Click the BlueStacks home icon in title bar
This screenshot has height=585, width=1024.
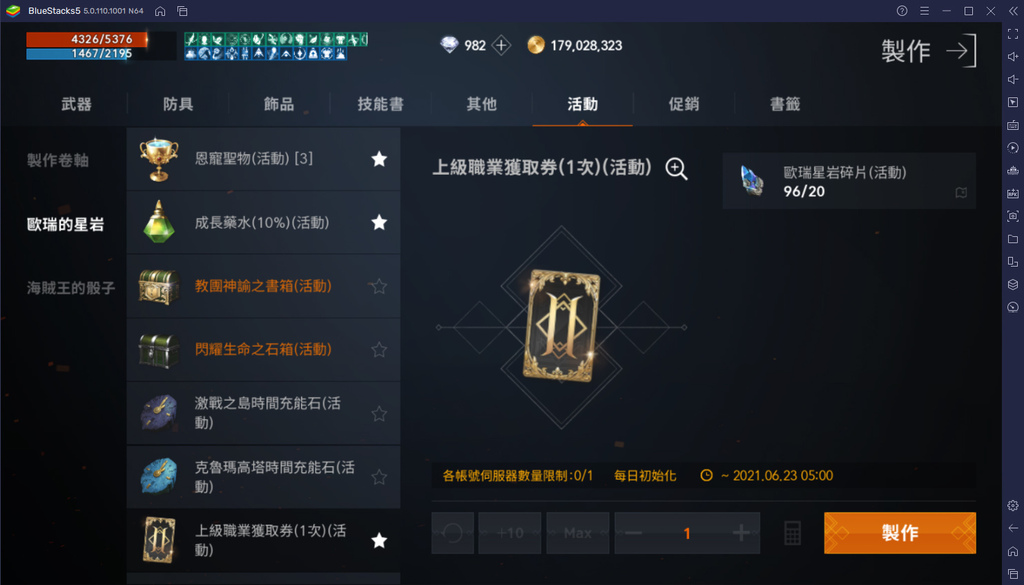[160, 11]
